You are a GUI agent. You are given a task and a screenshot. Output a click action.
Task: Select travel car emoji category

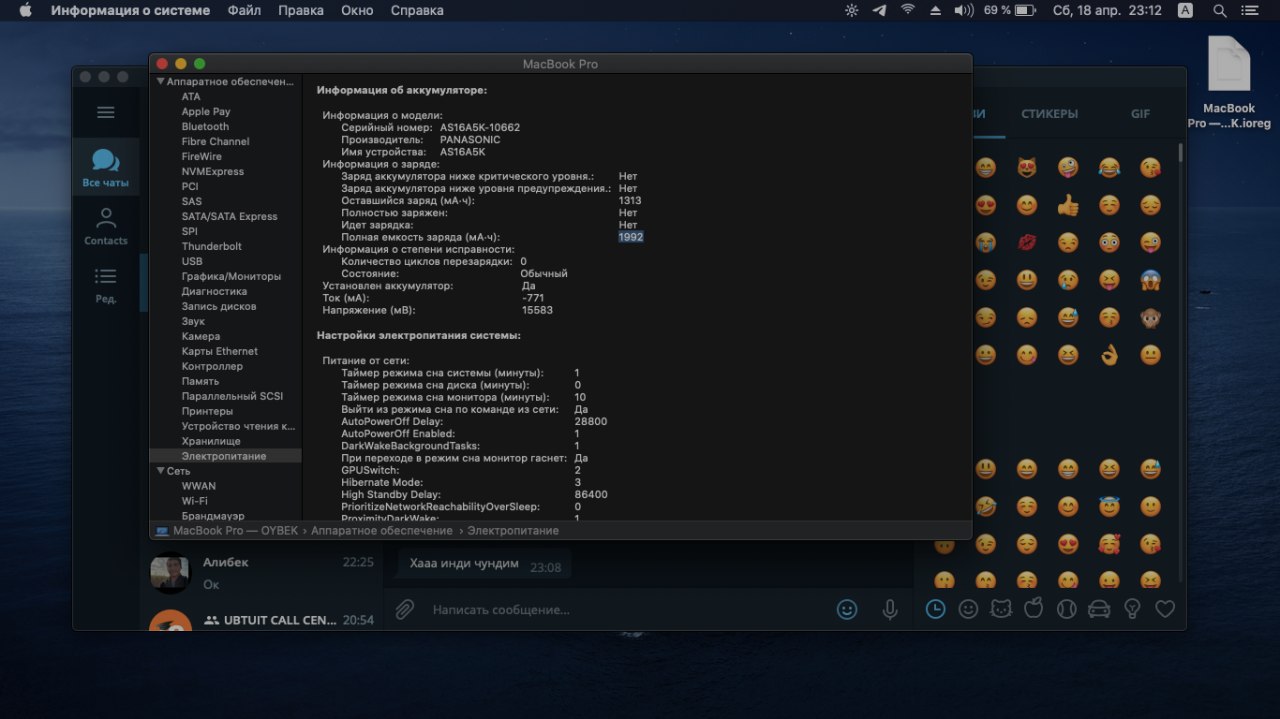1099,608
